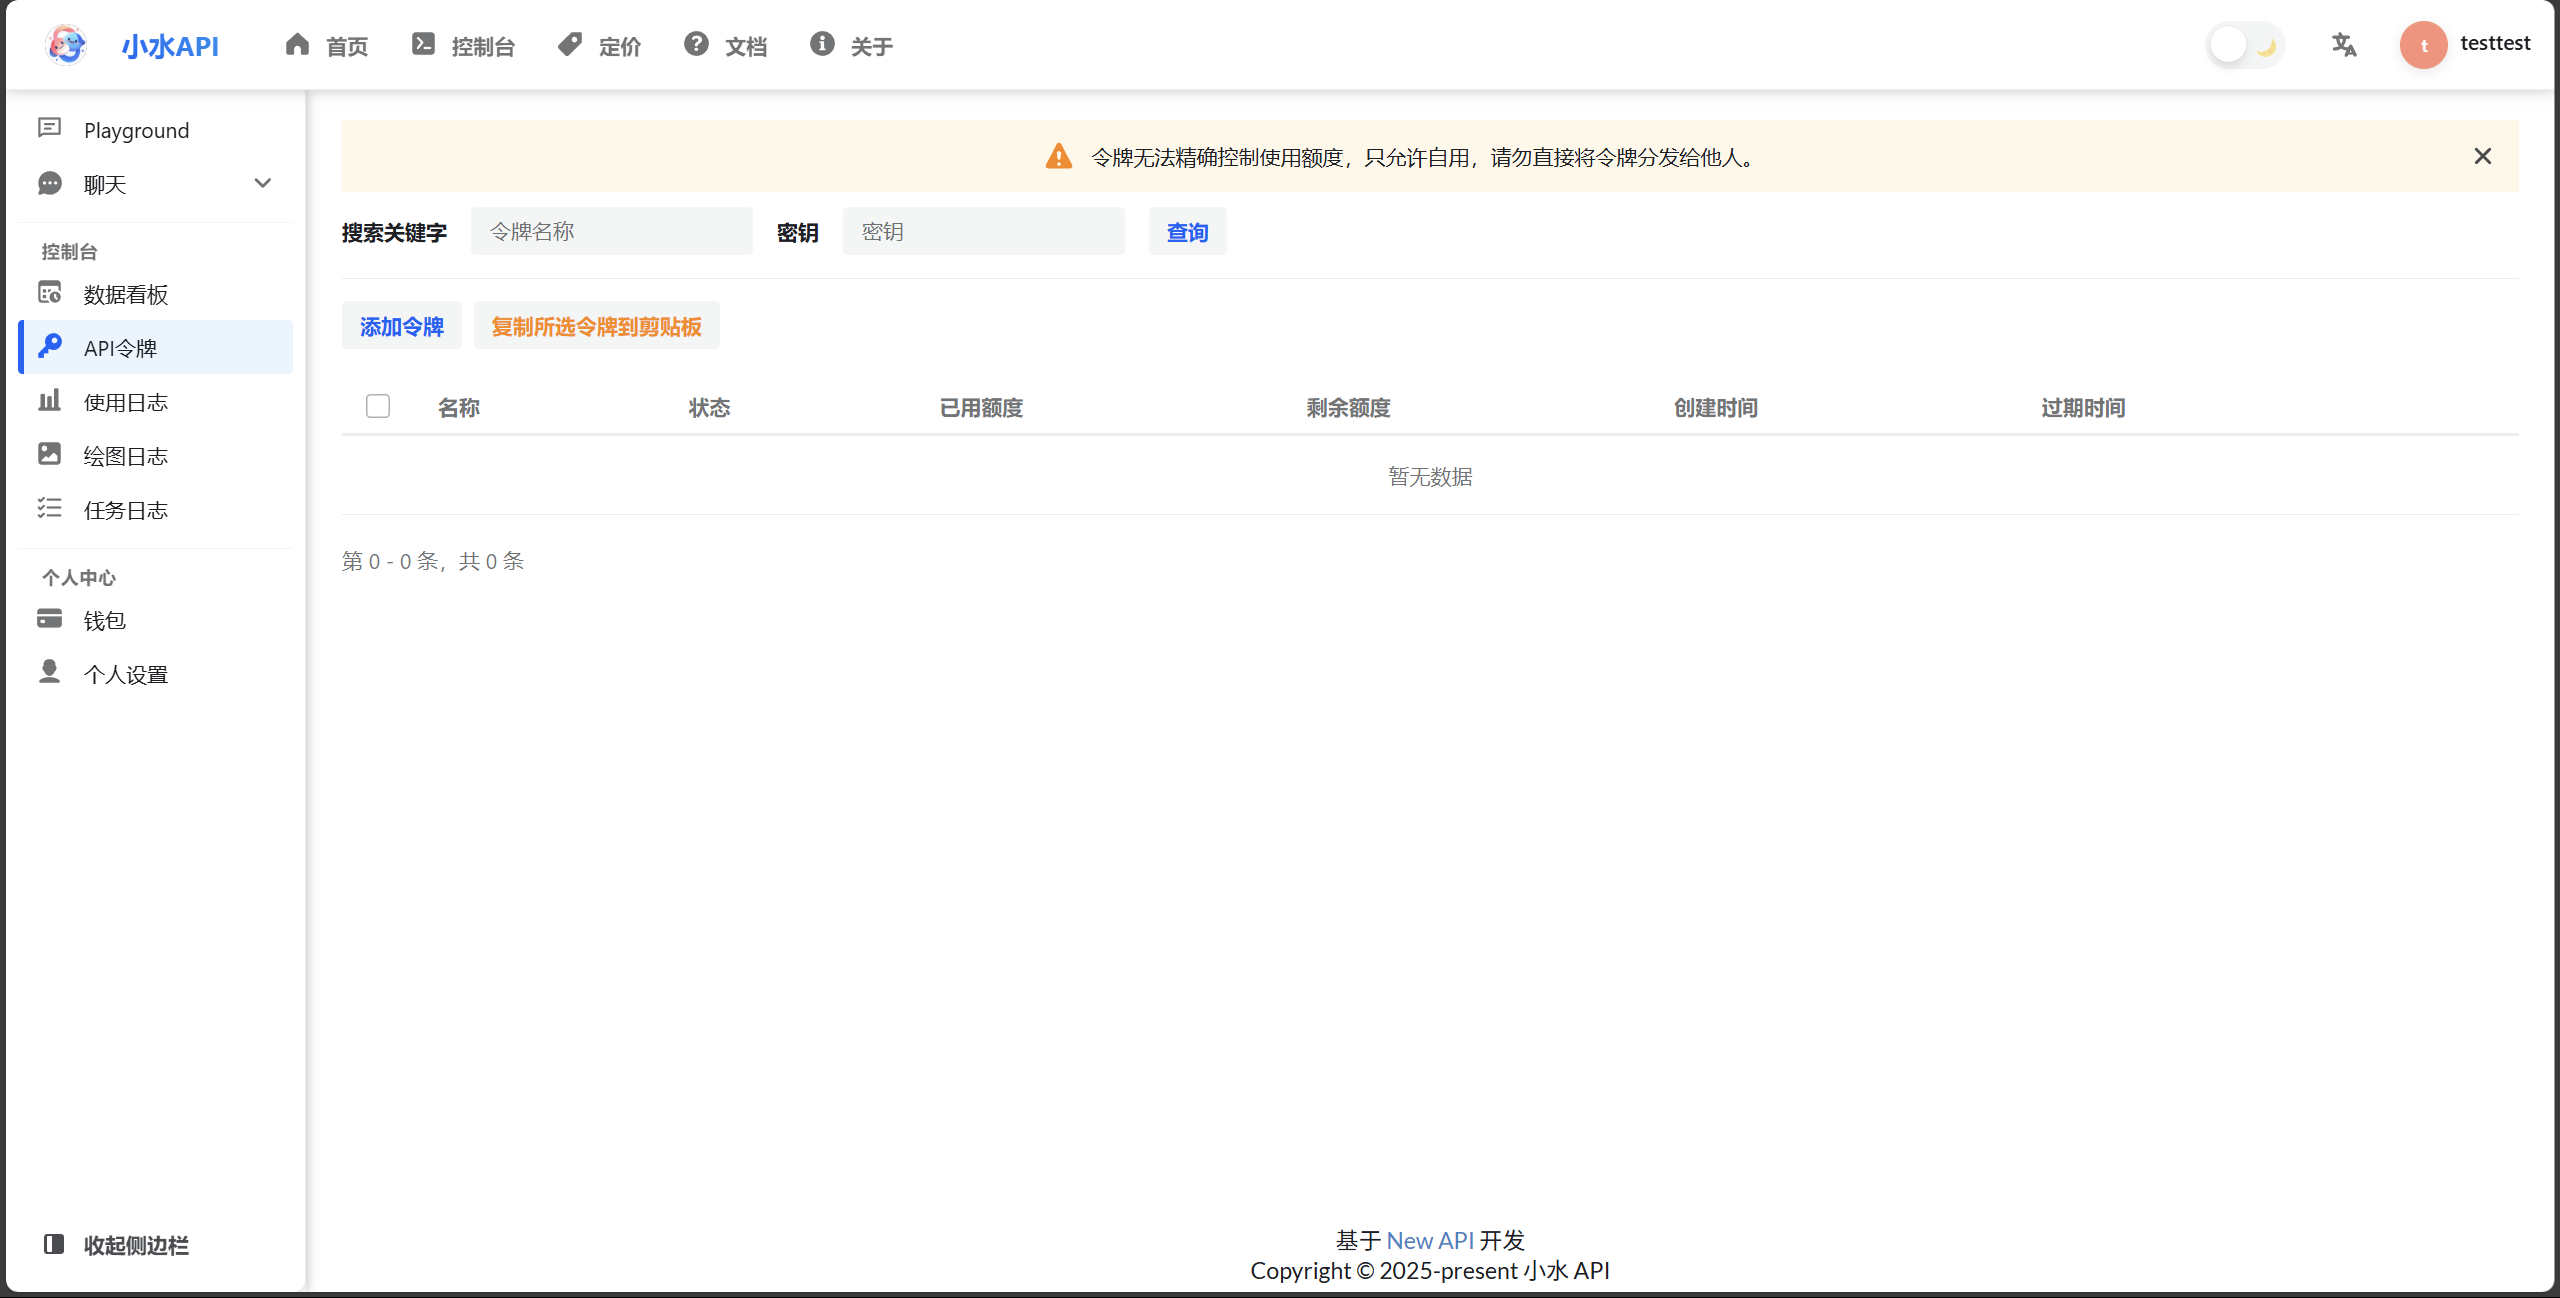Click the 添加令牌 button

(x=401, y=326)
